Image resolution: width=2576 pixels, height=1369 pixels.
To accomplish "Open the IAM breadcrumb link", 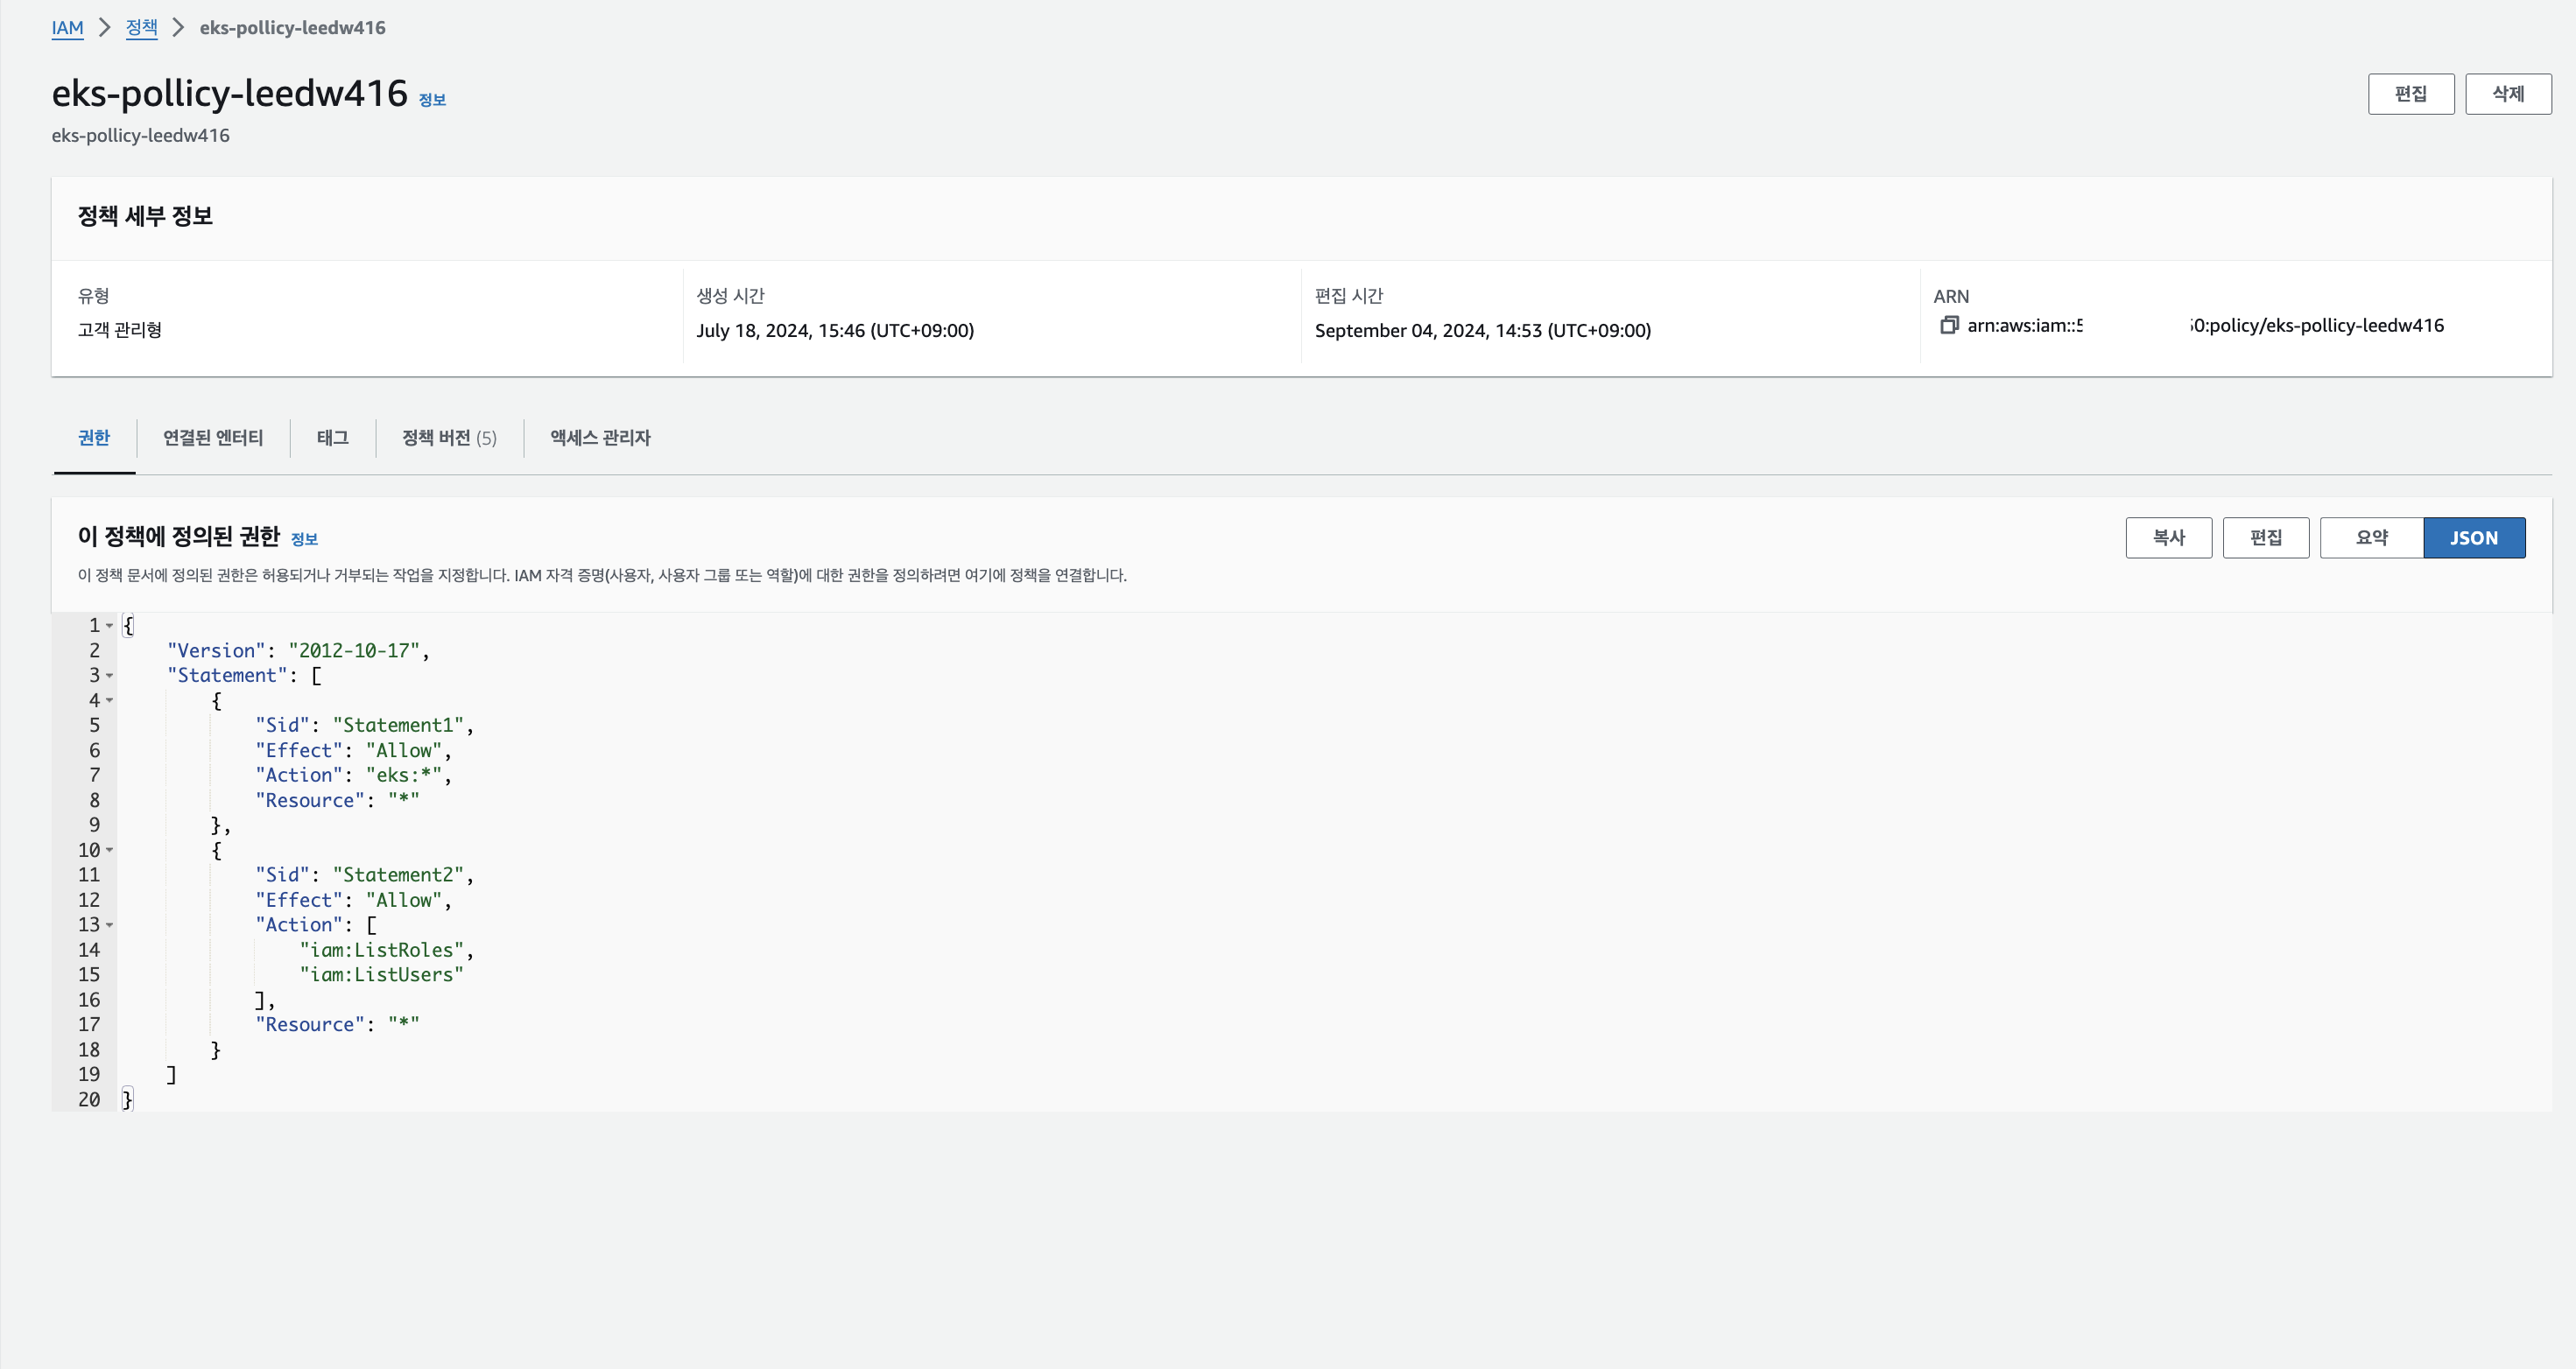I will (x=67, y=28).
